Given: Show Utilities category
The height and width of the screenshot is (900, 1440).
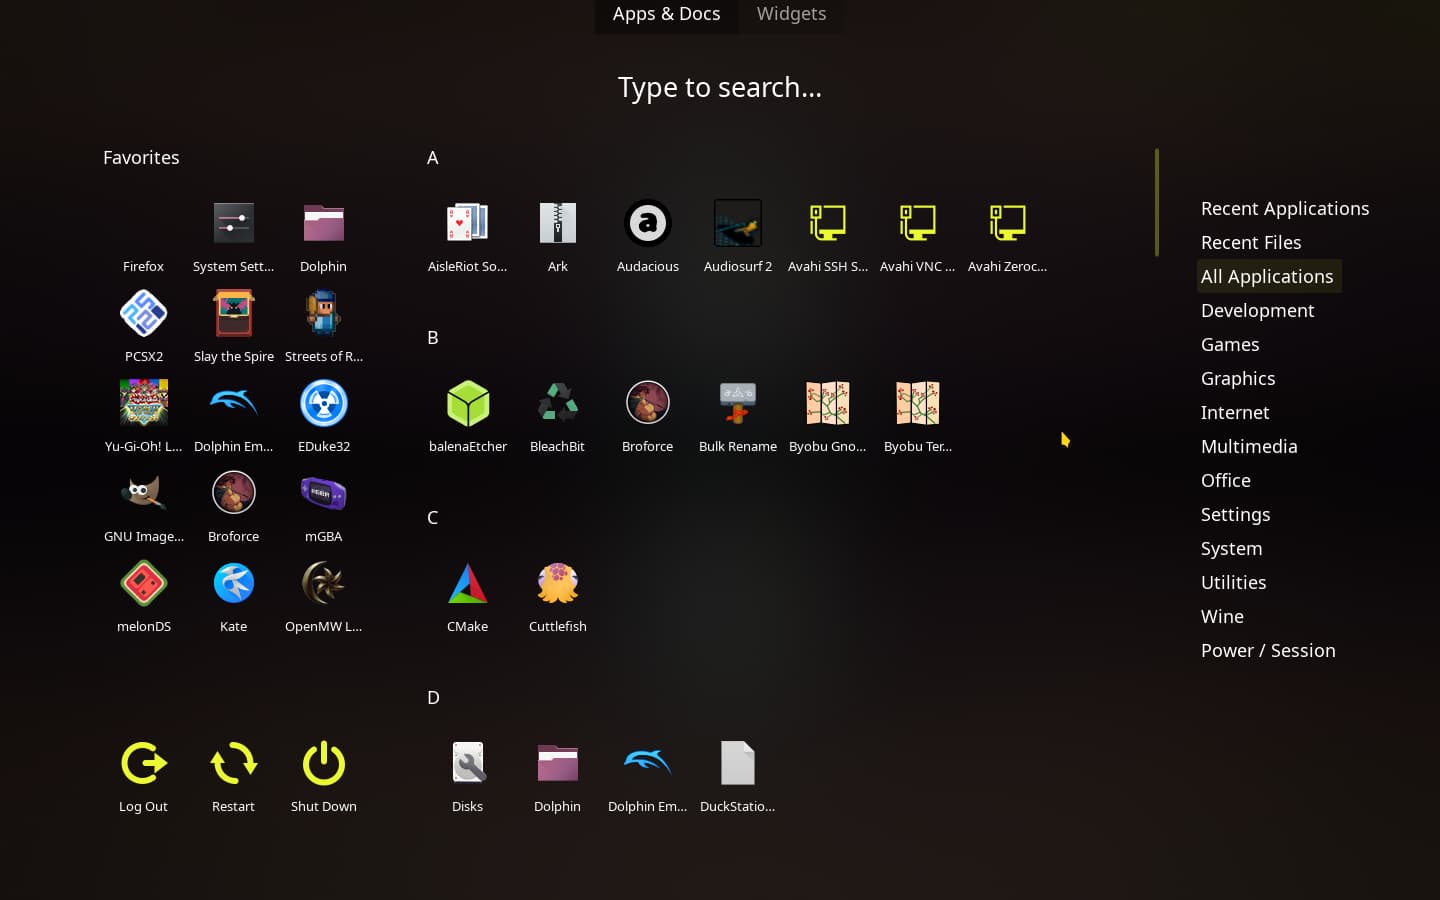Looking at the screenshot, I should 1233,582.
